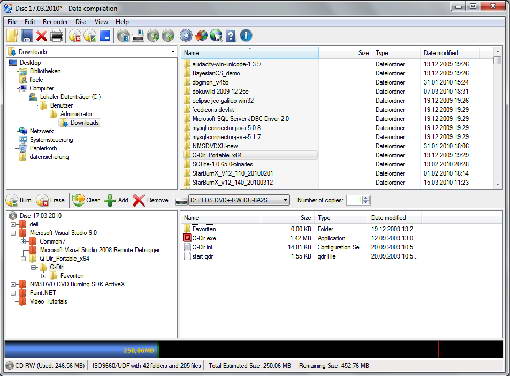
Task: Open the recorder drive selection dropdown
Action: point(285,200)
